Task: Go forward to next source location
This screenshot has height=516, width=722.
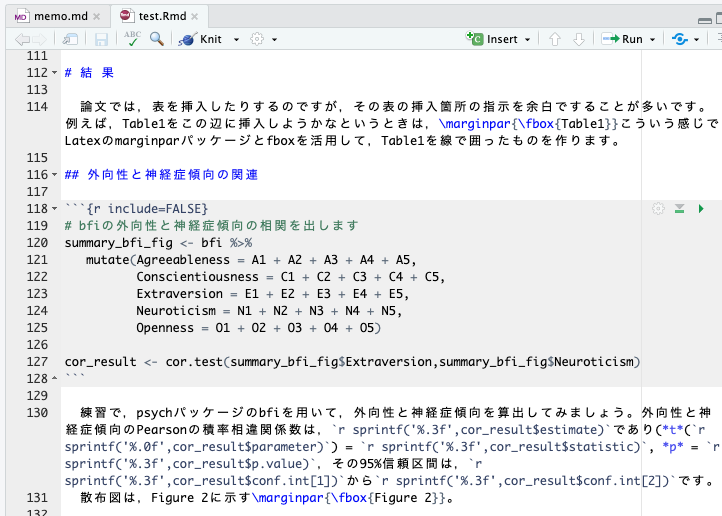Action: point(40,39)
